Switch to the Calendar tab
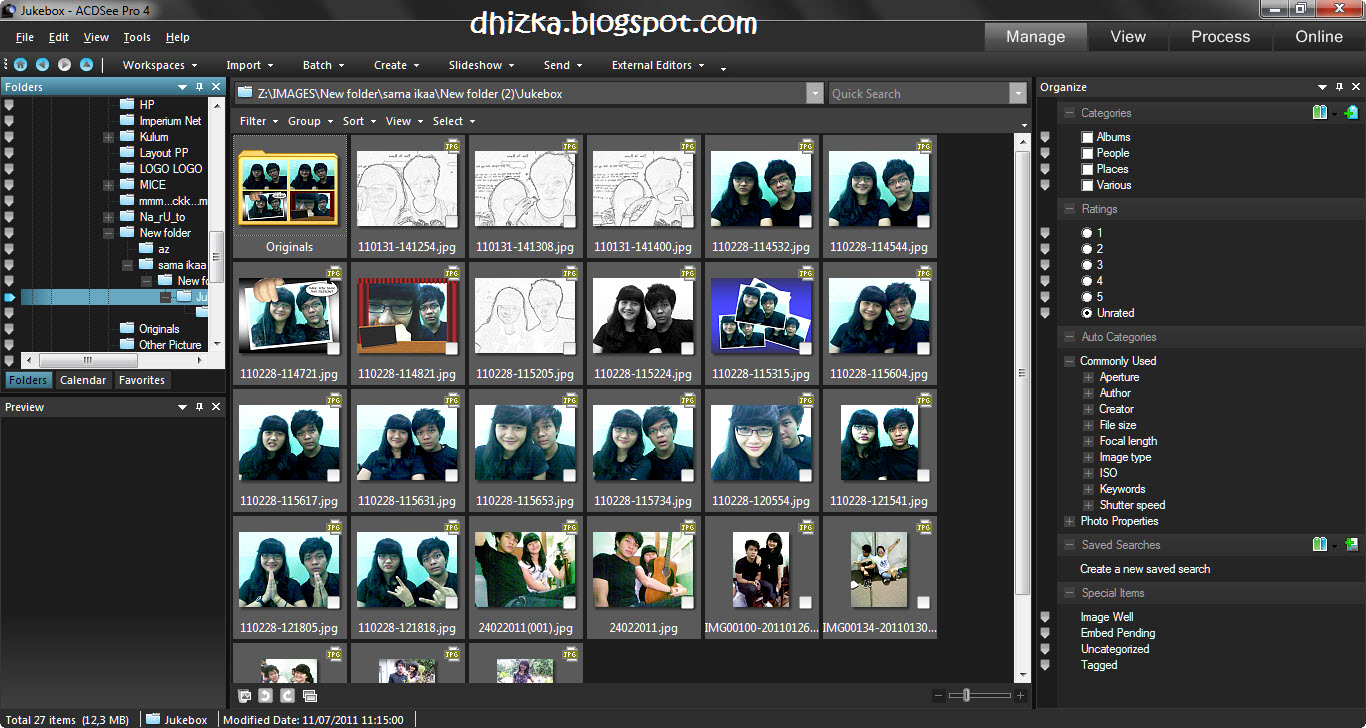The height and width of the screenshot is (728, 1366). 83,380
